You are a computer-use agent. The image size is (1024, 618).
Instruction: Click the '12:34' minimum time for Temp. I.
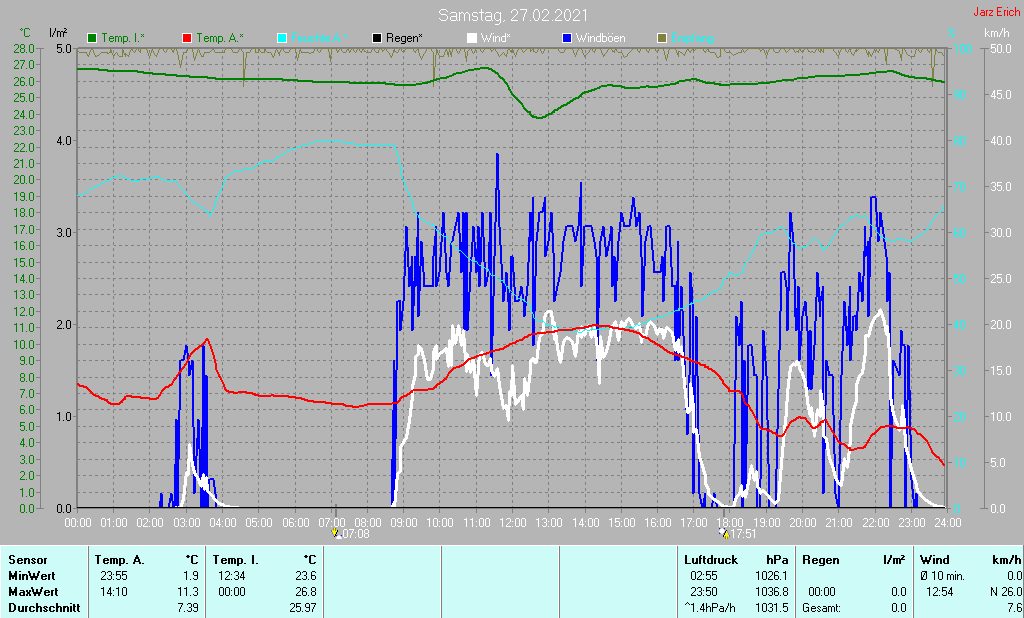(232, 576)
